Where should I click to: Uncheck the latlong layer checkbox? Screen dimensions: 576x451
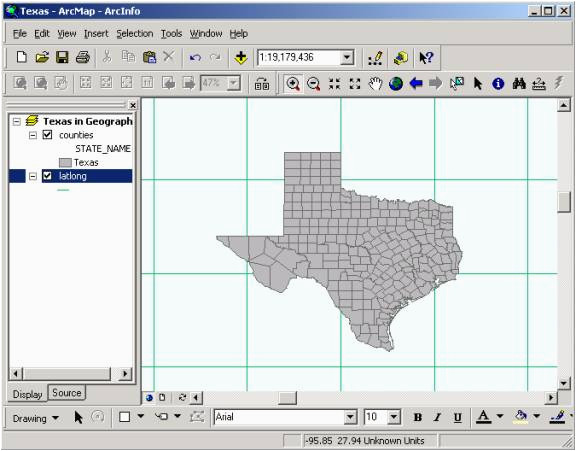[47, 176]
